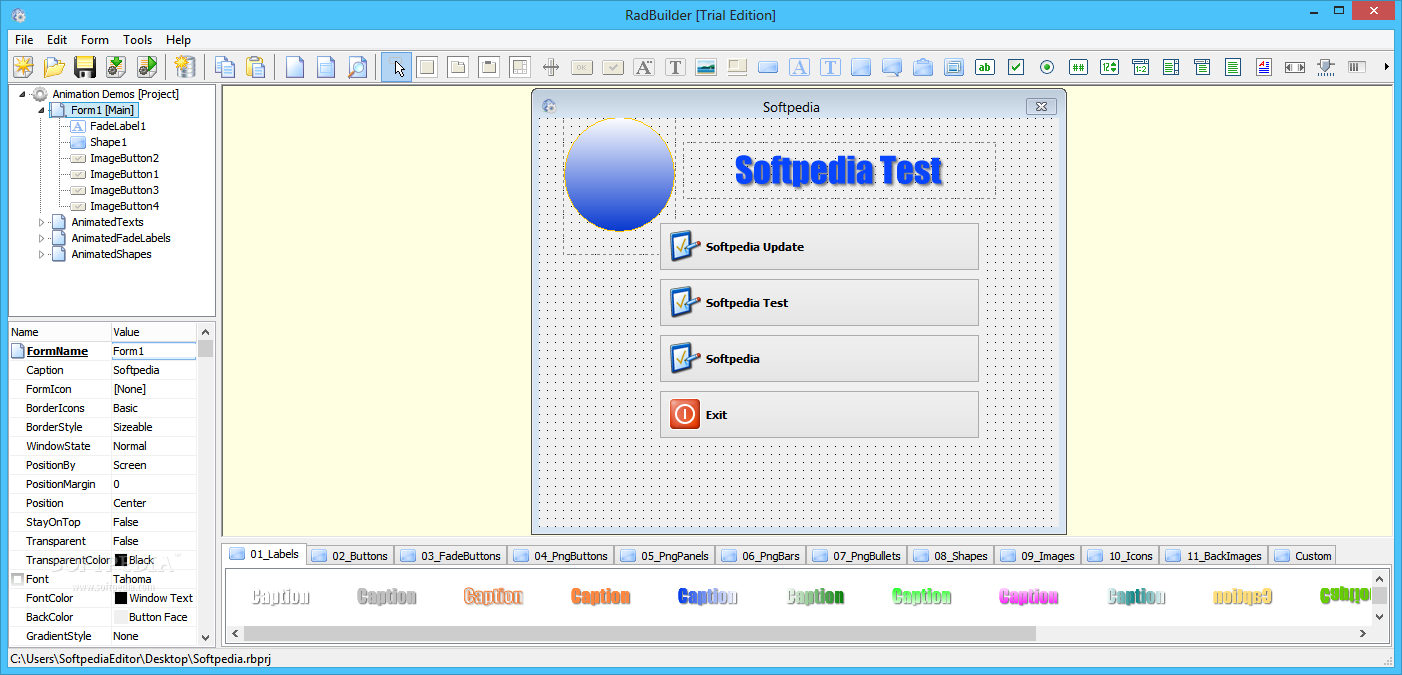The height and width of the screenshot is (675, 1402).
Task: Select the green radio button component icon
Action: pos(1047,67)
